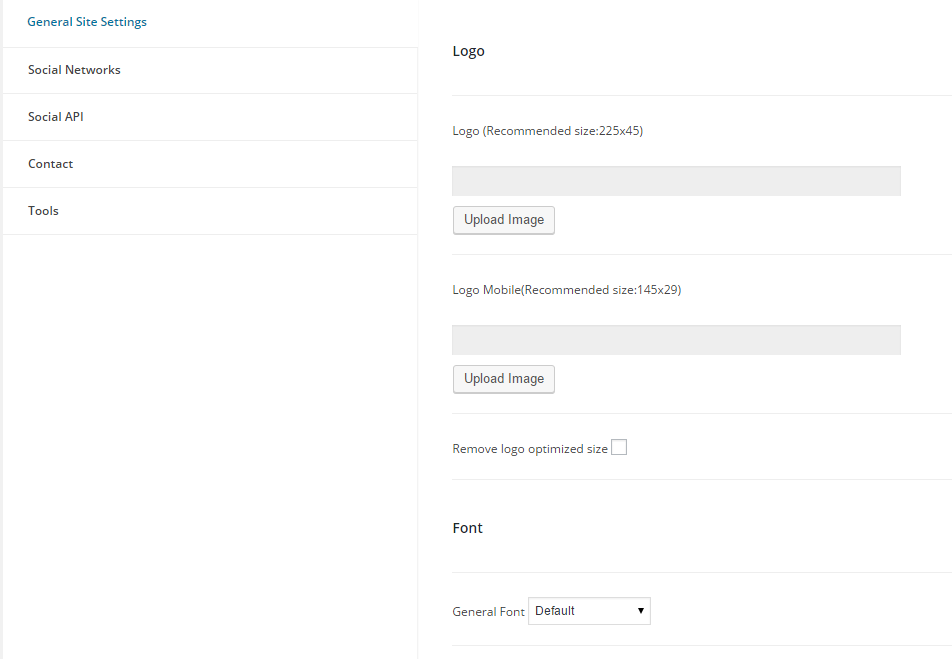This screenshot has width=952, height=659.
Task: Go to the Contact settings tab
Action: 50,164
